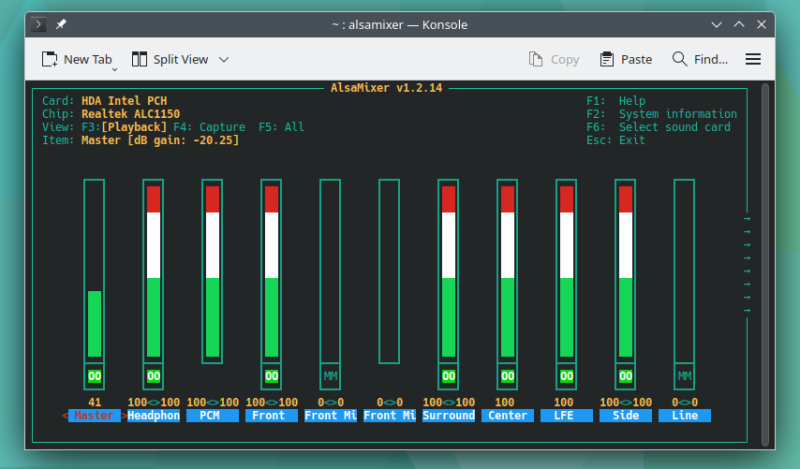The height and width of the screenshot is (469, 800).
Task: Click the Center volume bar
Action: (508, 270)
